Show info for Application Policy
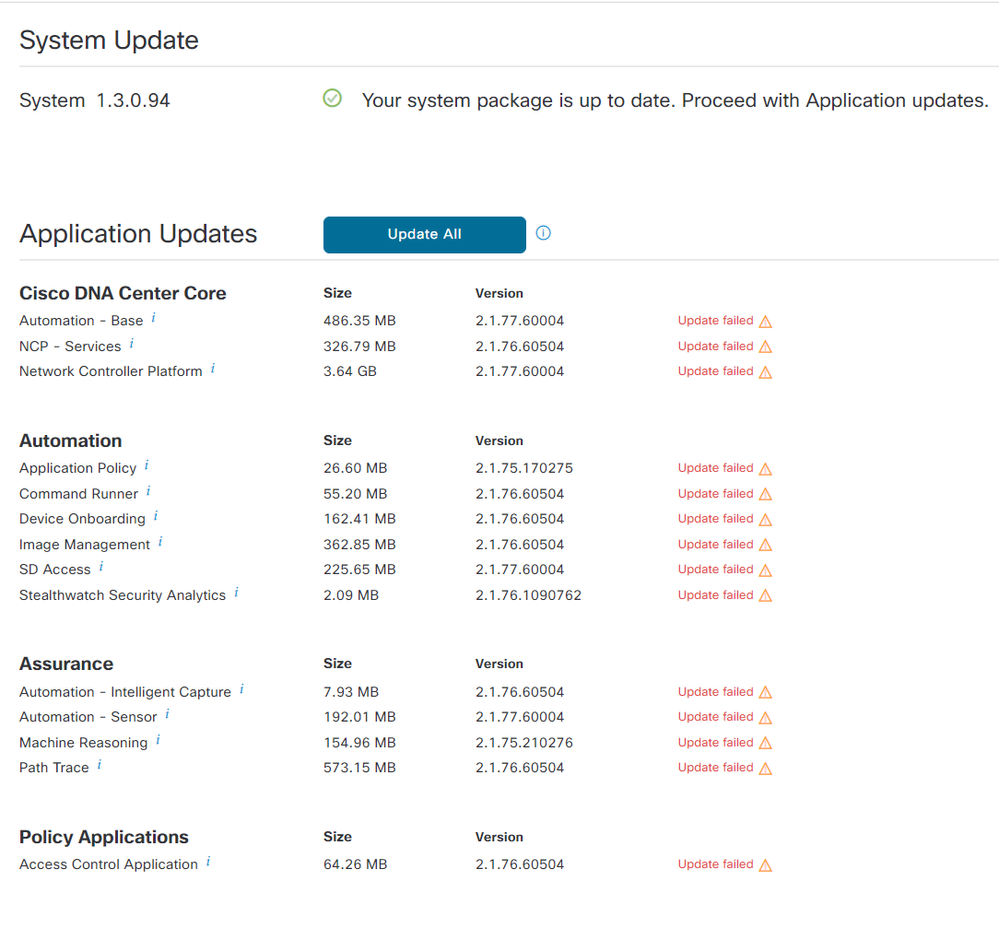This screenshot has height=928, width=999. (147, 466)
